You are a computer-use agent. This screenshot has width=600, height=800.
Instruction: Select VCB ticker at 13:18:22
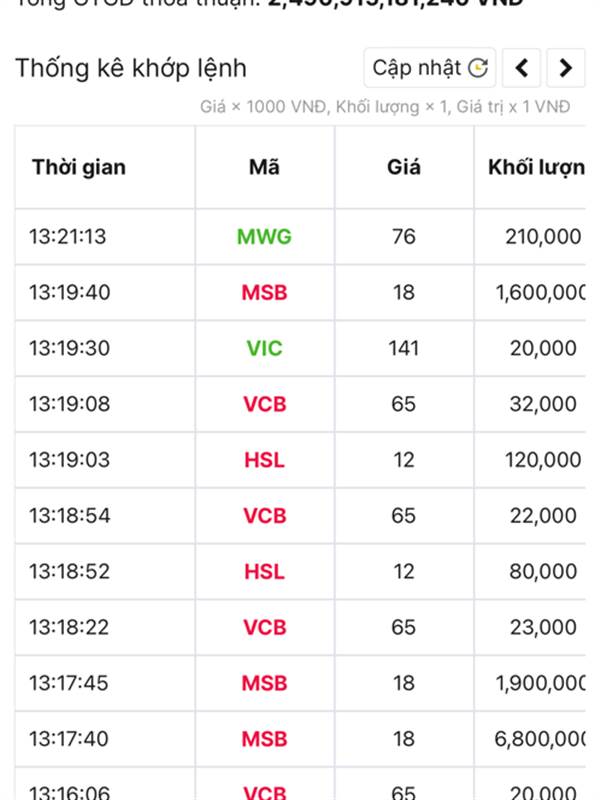tap(264, 628)
